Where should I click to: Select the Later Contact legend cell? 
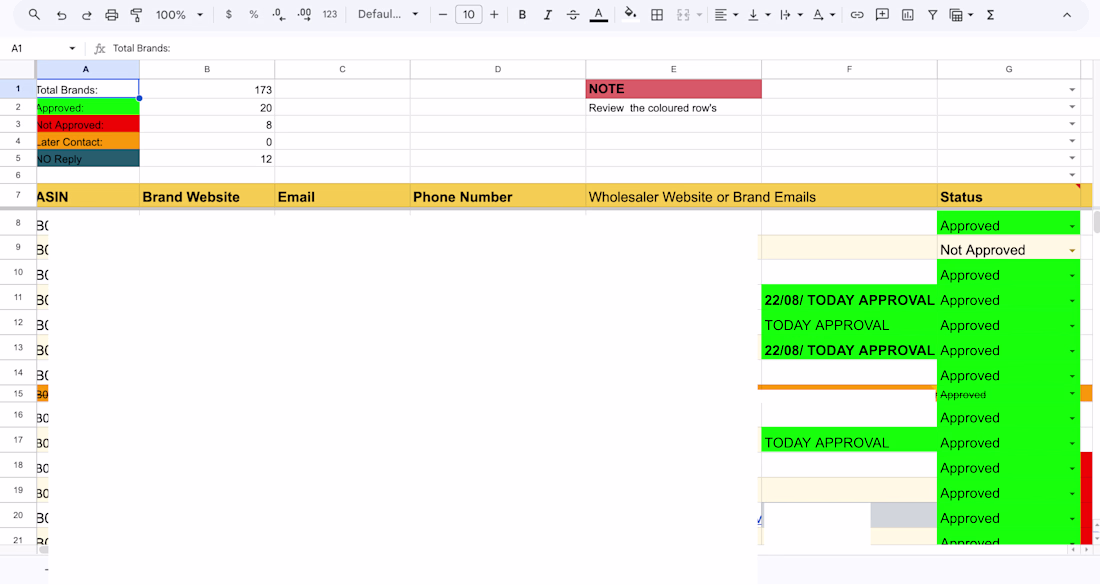[x=88, y=142]
